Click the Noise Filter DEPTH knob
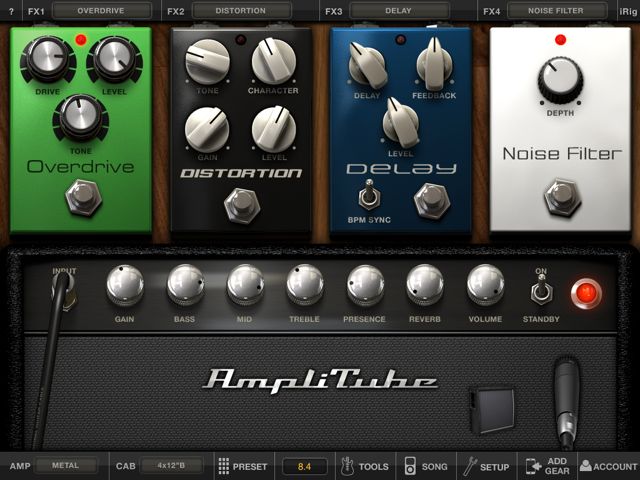This screenshot has height=480, width=640. coord(560,81)
